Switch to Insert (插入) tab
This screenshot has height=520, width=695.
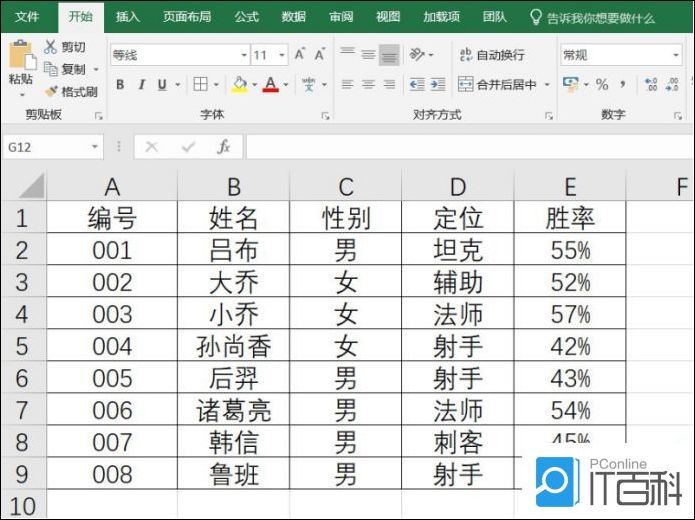(128, 17)
